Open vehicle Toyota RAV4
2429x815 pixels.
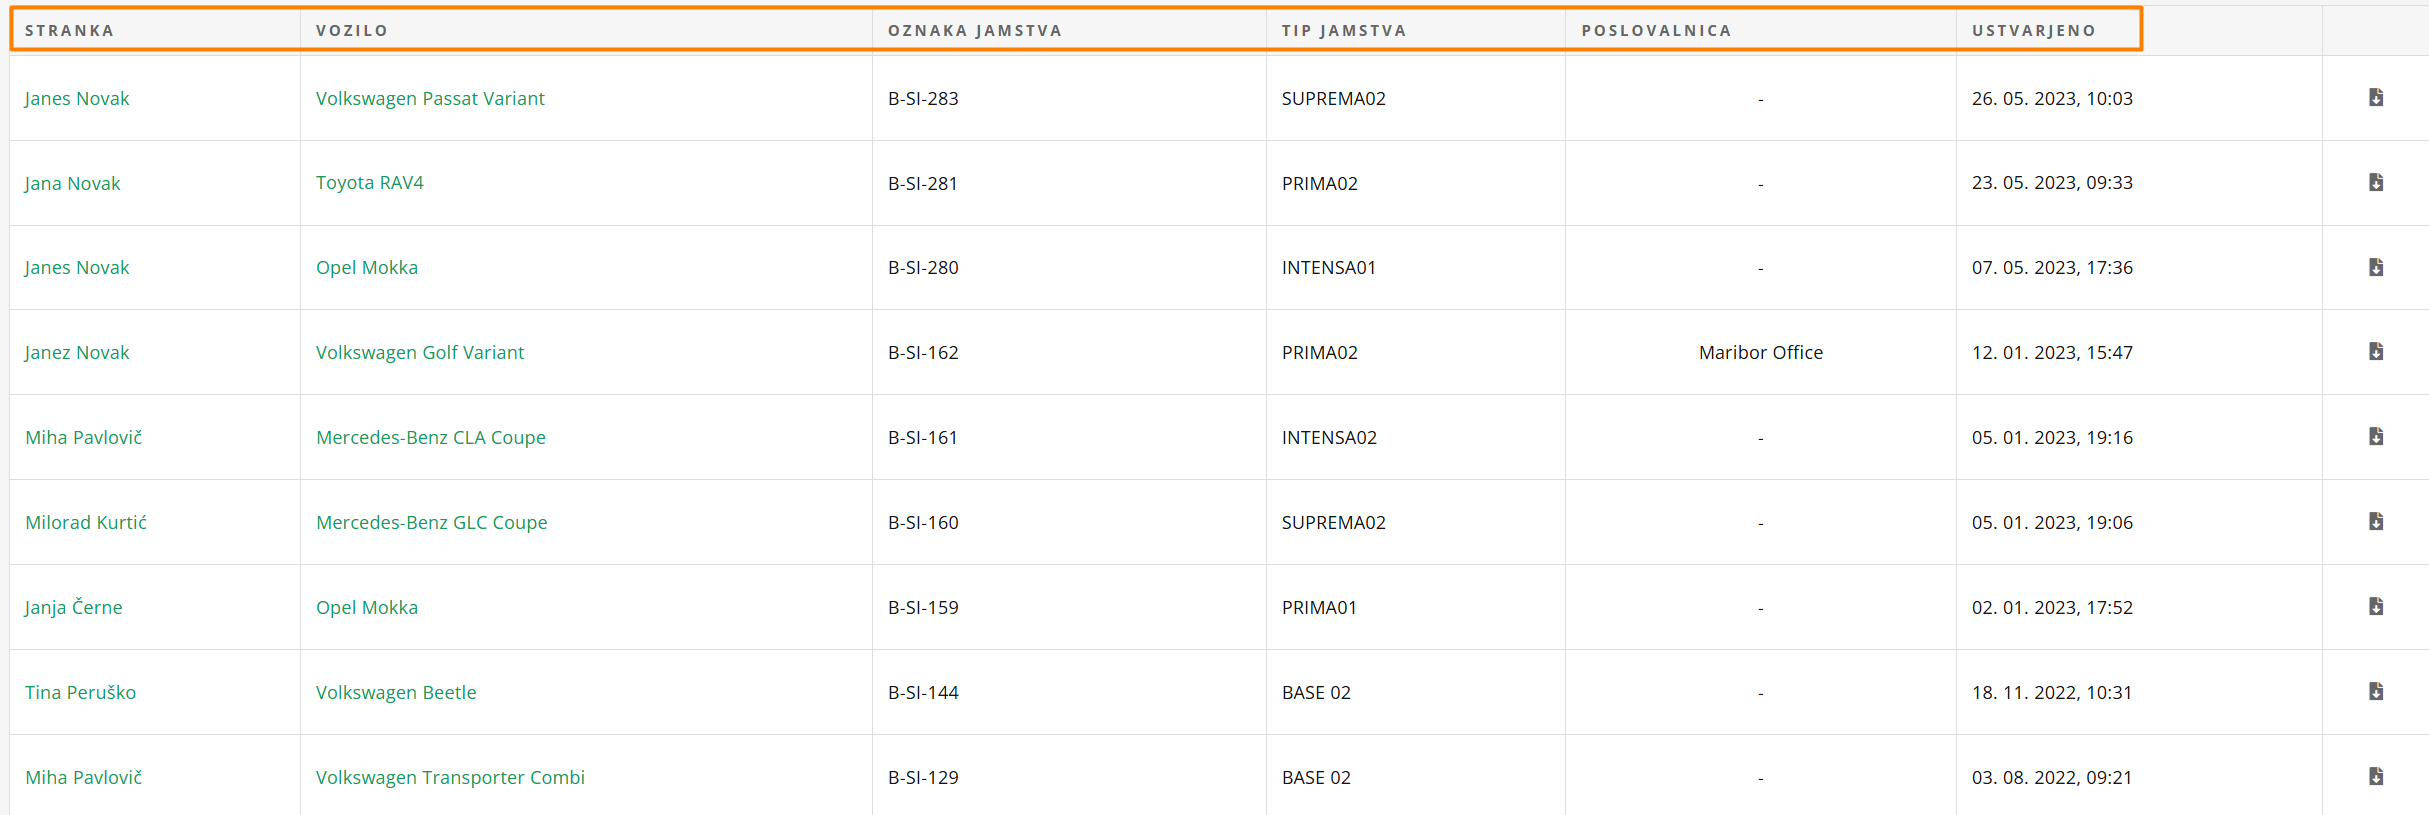pos(369,183)
